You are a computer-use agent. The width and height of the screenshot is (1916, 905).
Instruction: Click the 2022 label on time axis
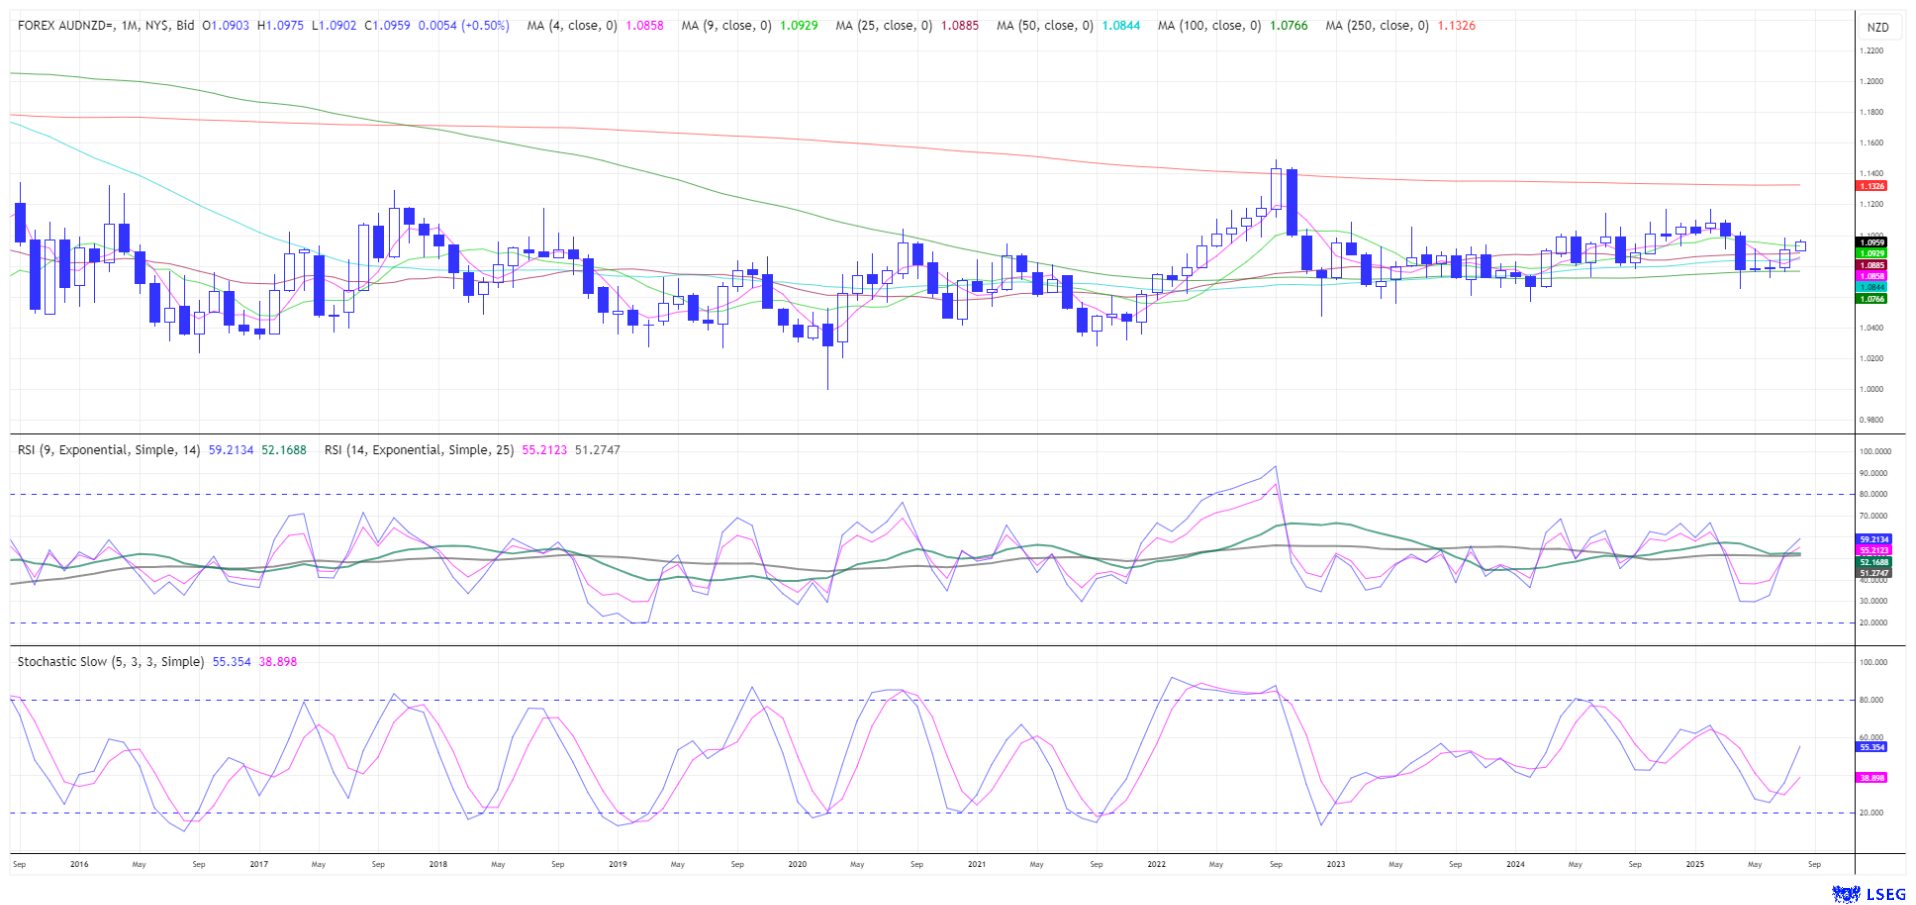(x=1156, y=864)
